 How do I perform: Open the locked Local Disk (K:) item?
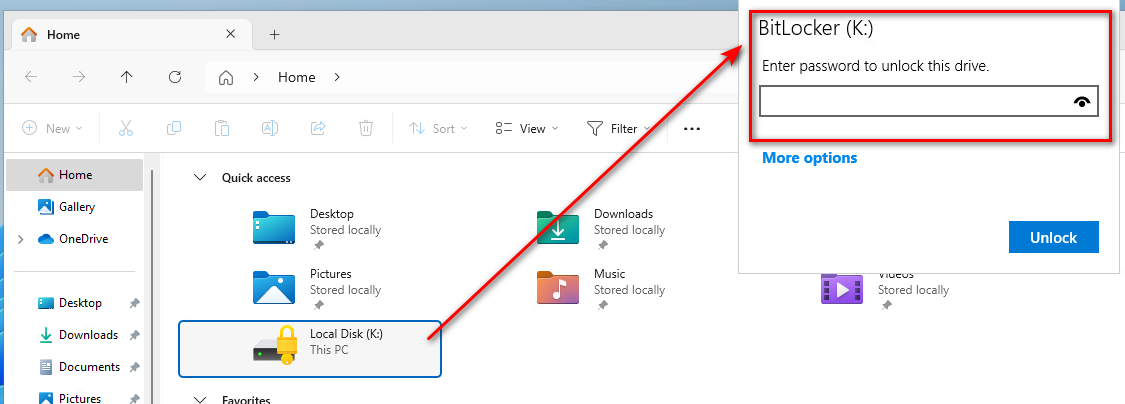point(309,349)
